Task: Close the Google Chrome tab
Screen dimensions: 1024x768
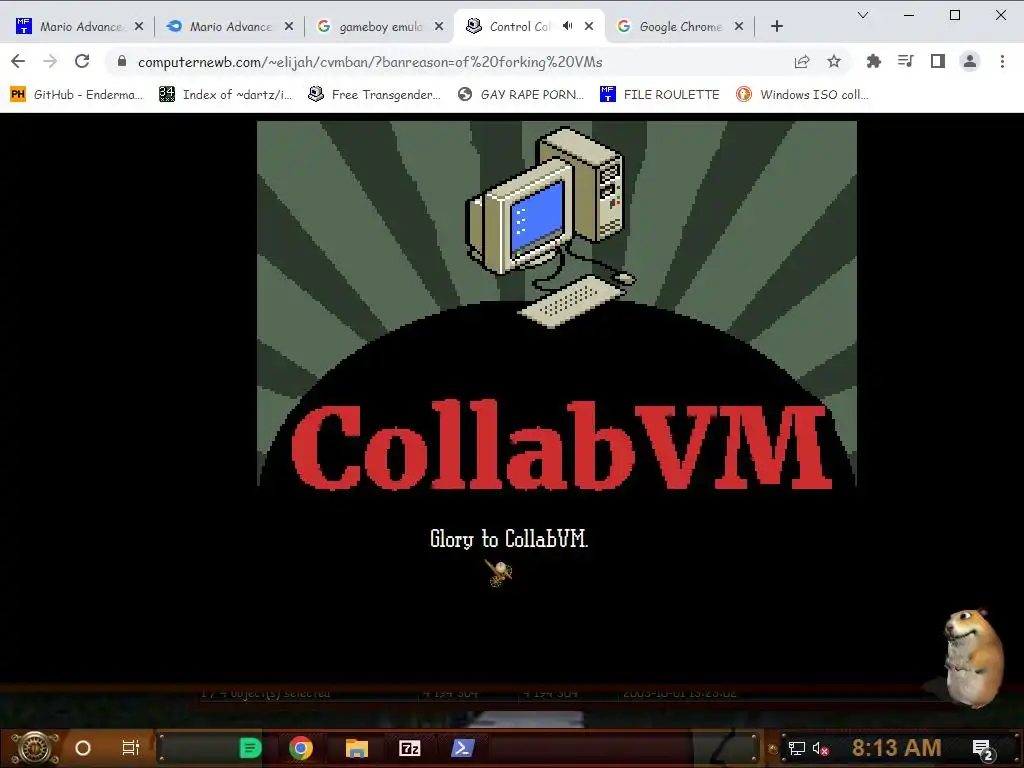Action: click(x=739, y=26)
